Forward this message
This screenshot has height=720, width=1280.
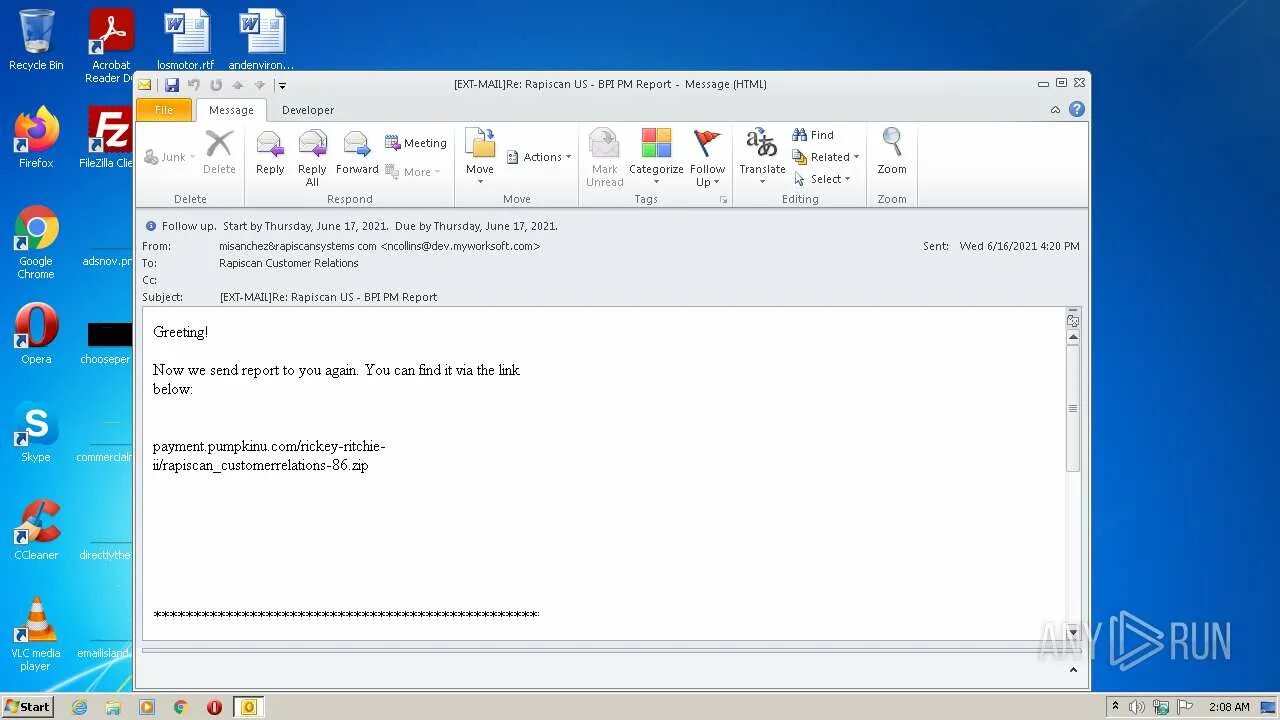click(x=357, y=155)
